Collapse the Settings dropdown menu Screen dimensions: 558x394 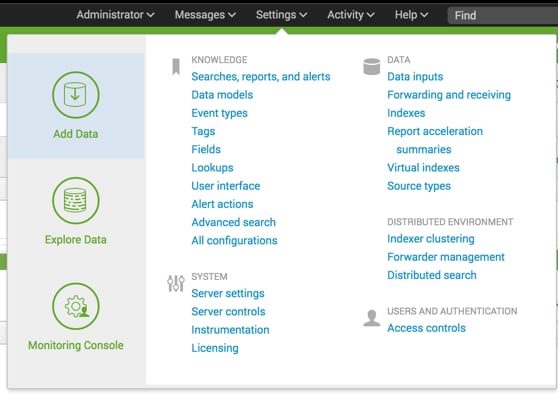coord(281,15)
